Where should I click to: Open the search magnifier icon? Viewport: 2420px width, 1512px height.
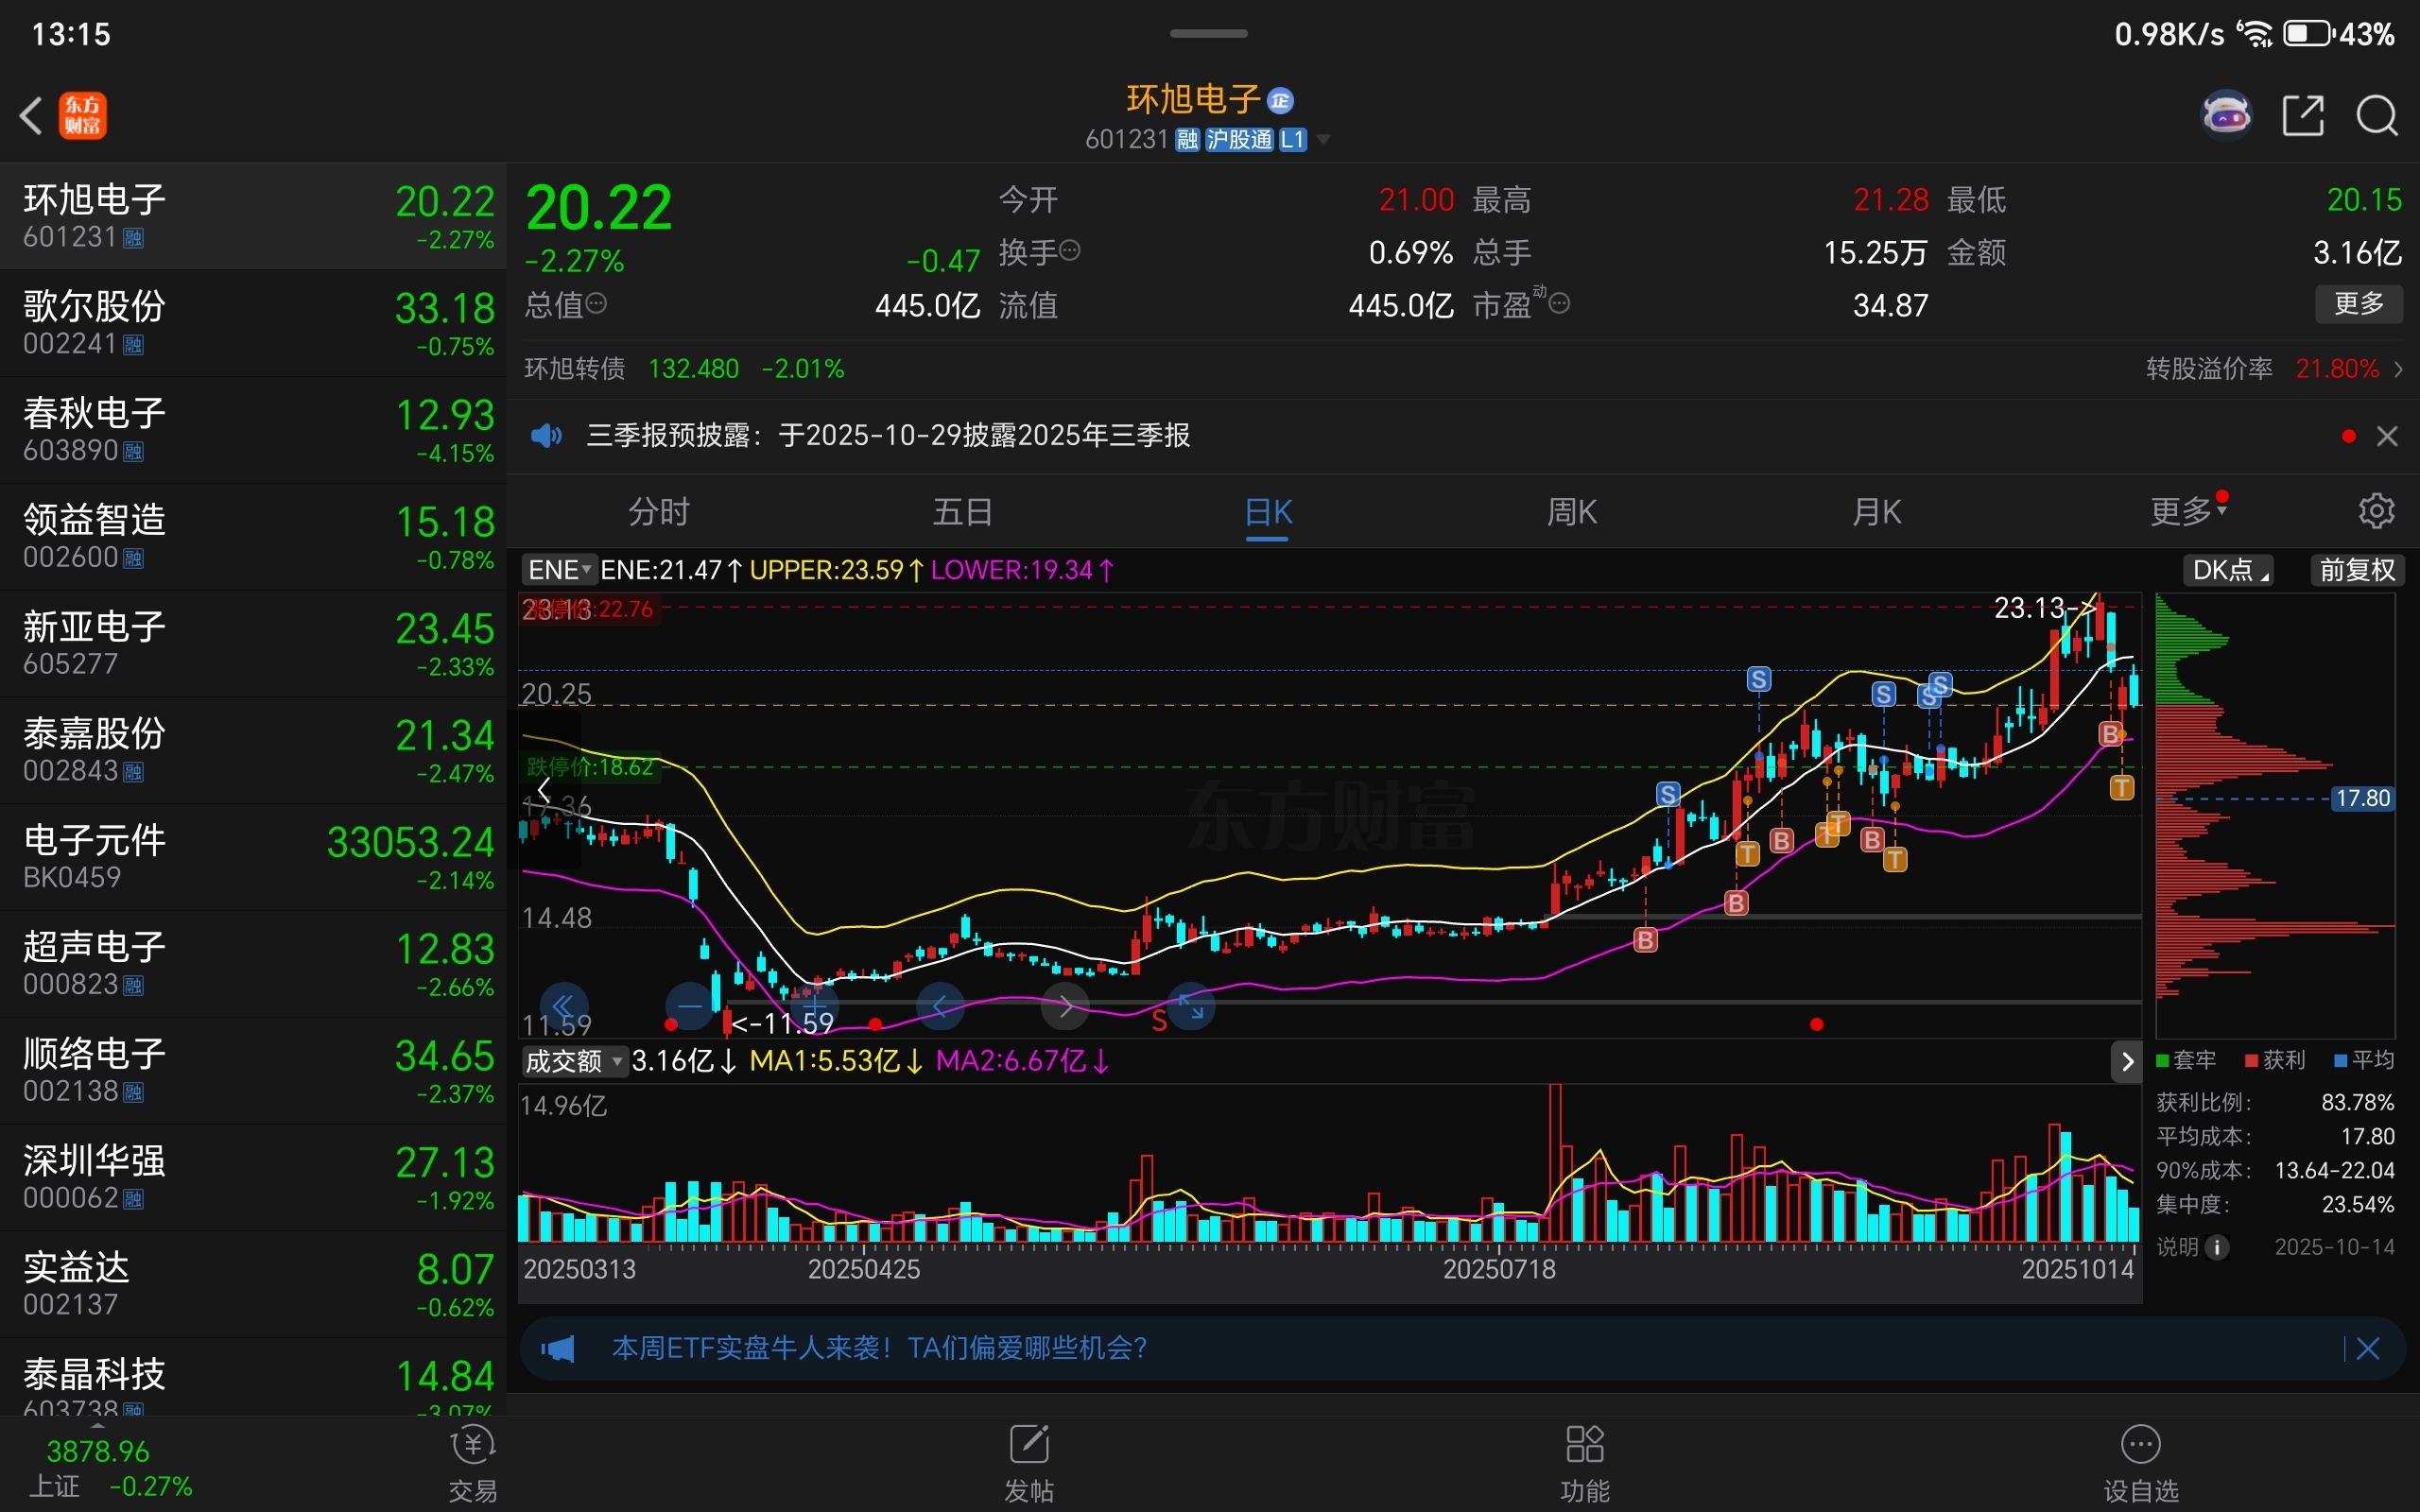(2376, 115)
